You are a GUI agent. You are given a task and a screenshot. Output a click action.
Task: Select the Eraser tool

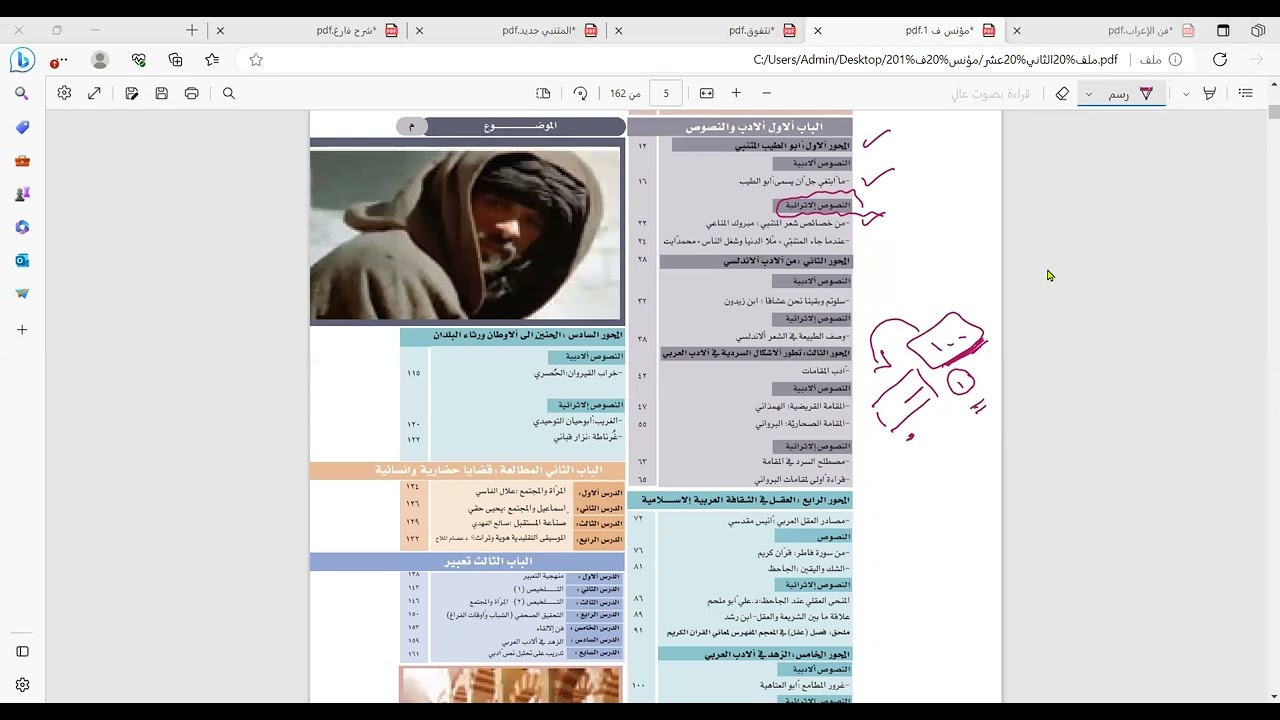(1062, 93)
